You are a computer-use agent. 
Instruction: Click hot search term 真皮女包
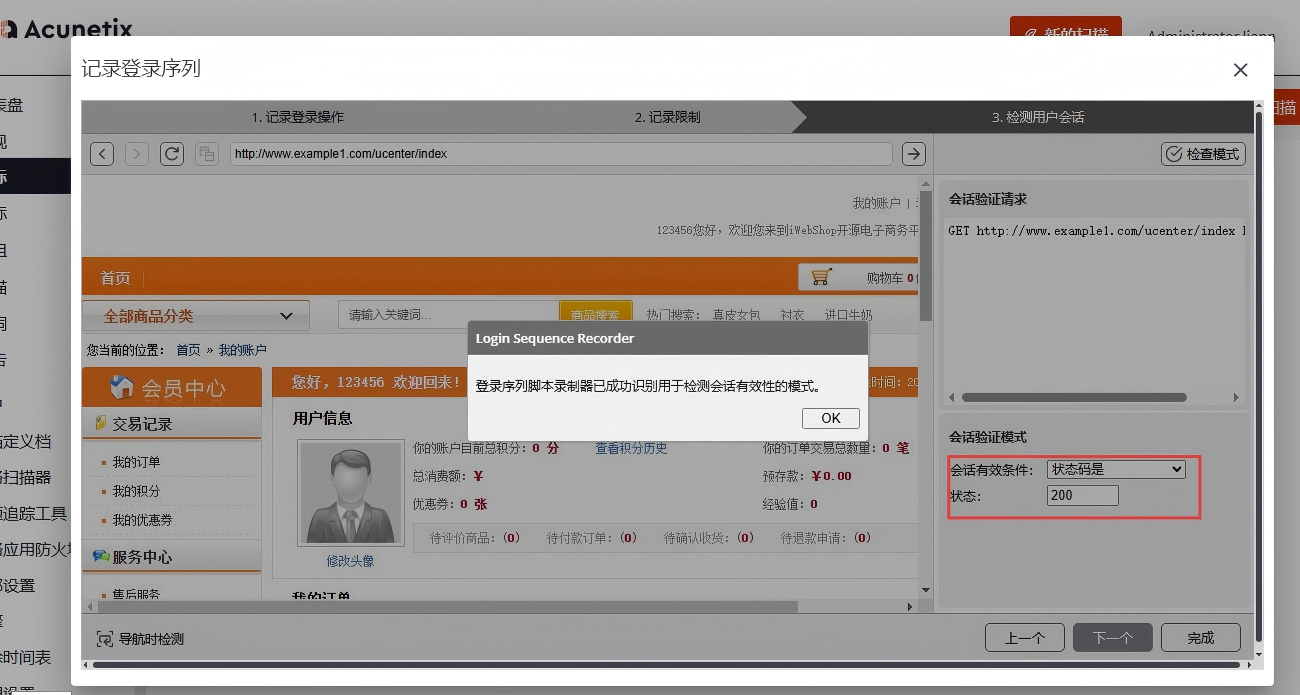click(736, 315)
